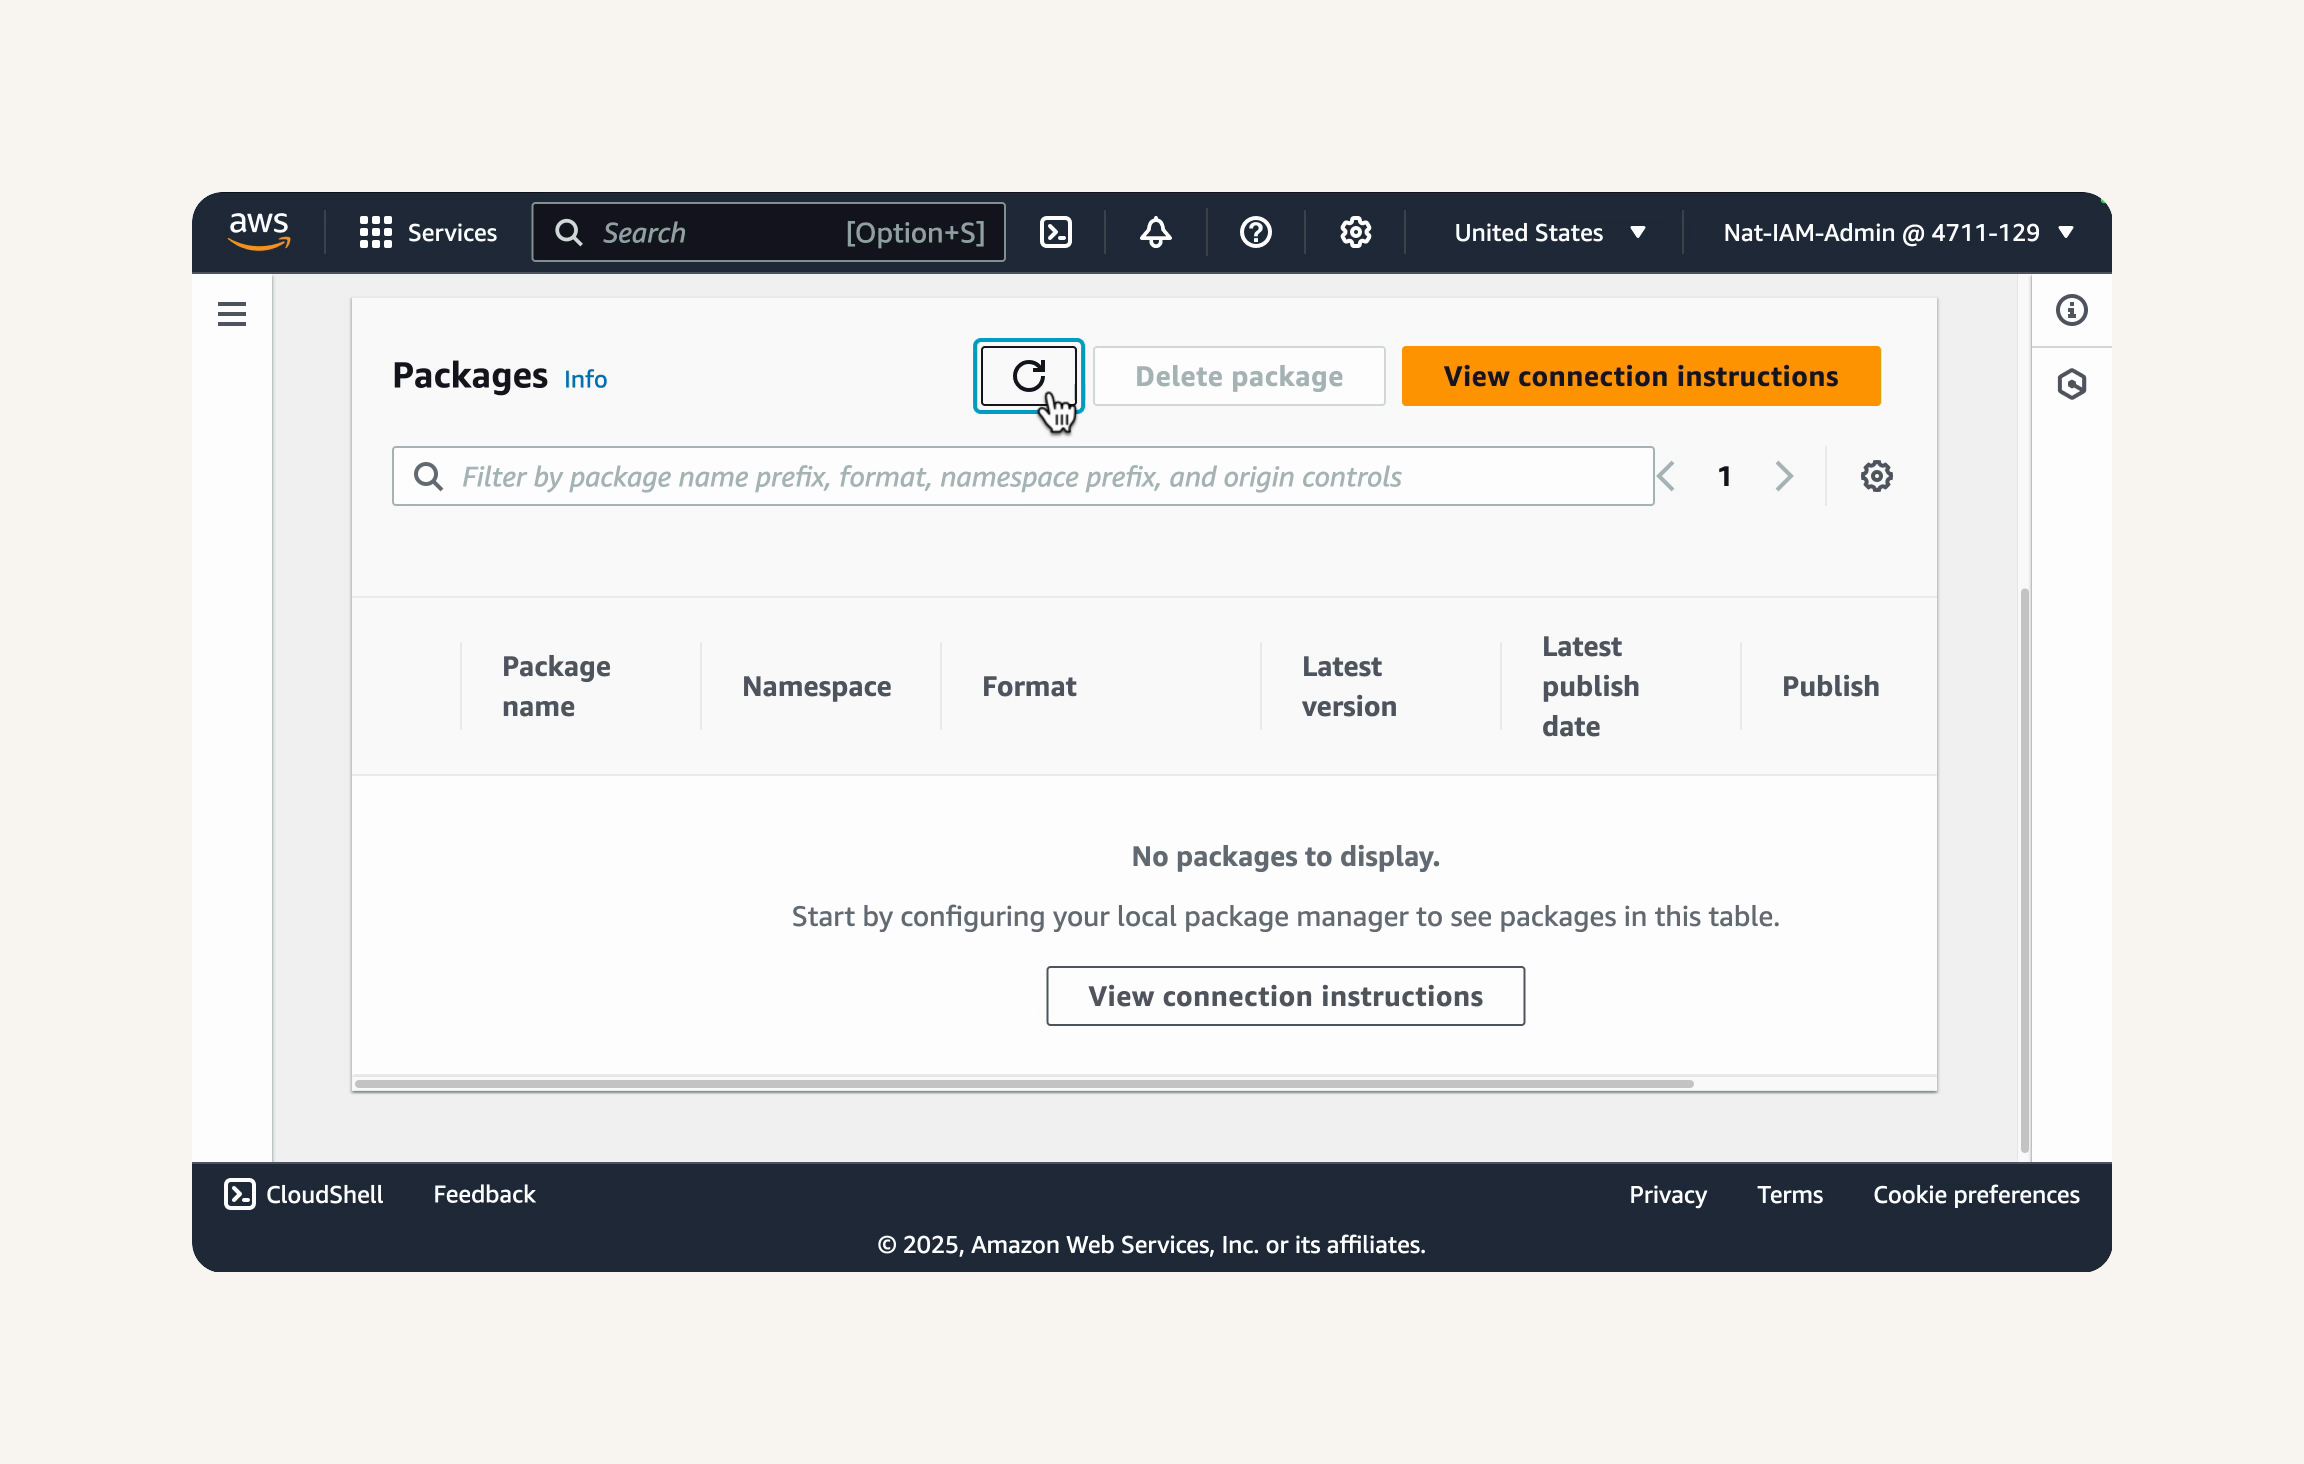Image resolution: width=2304 pixels, height=1464 pixels.
Task: Go to the previous page of packages
Action: point(1666,476)
